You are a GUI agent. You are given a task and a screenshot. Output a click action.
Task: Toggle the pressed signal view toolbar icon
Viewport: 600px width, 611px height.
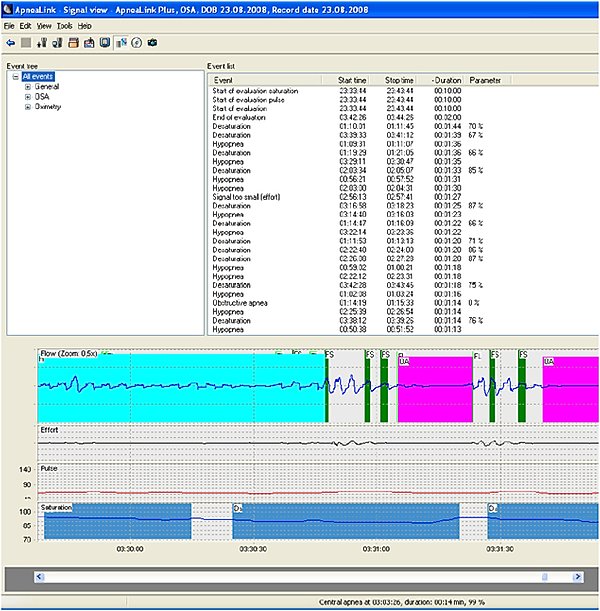pyautogui.click(x=121, y=43)
